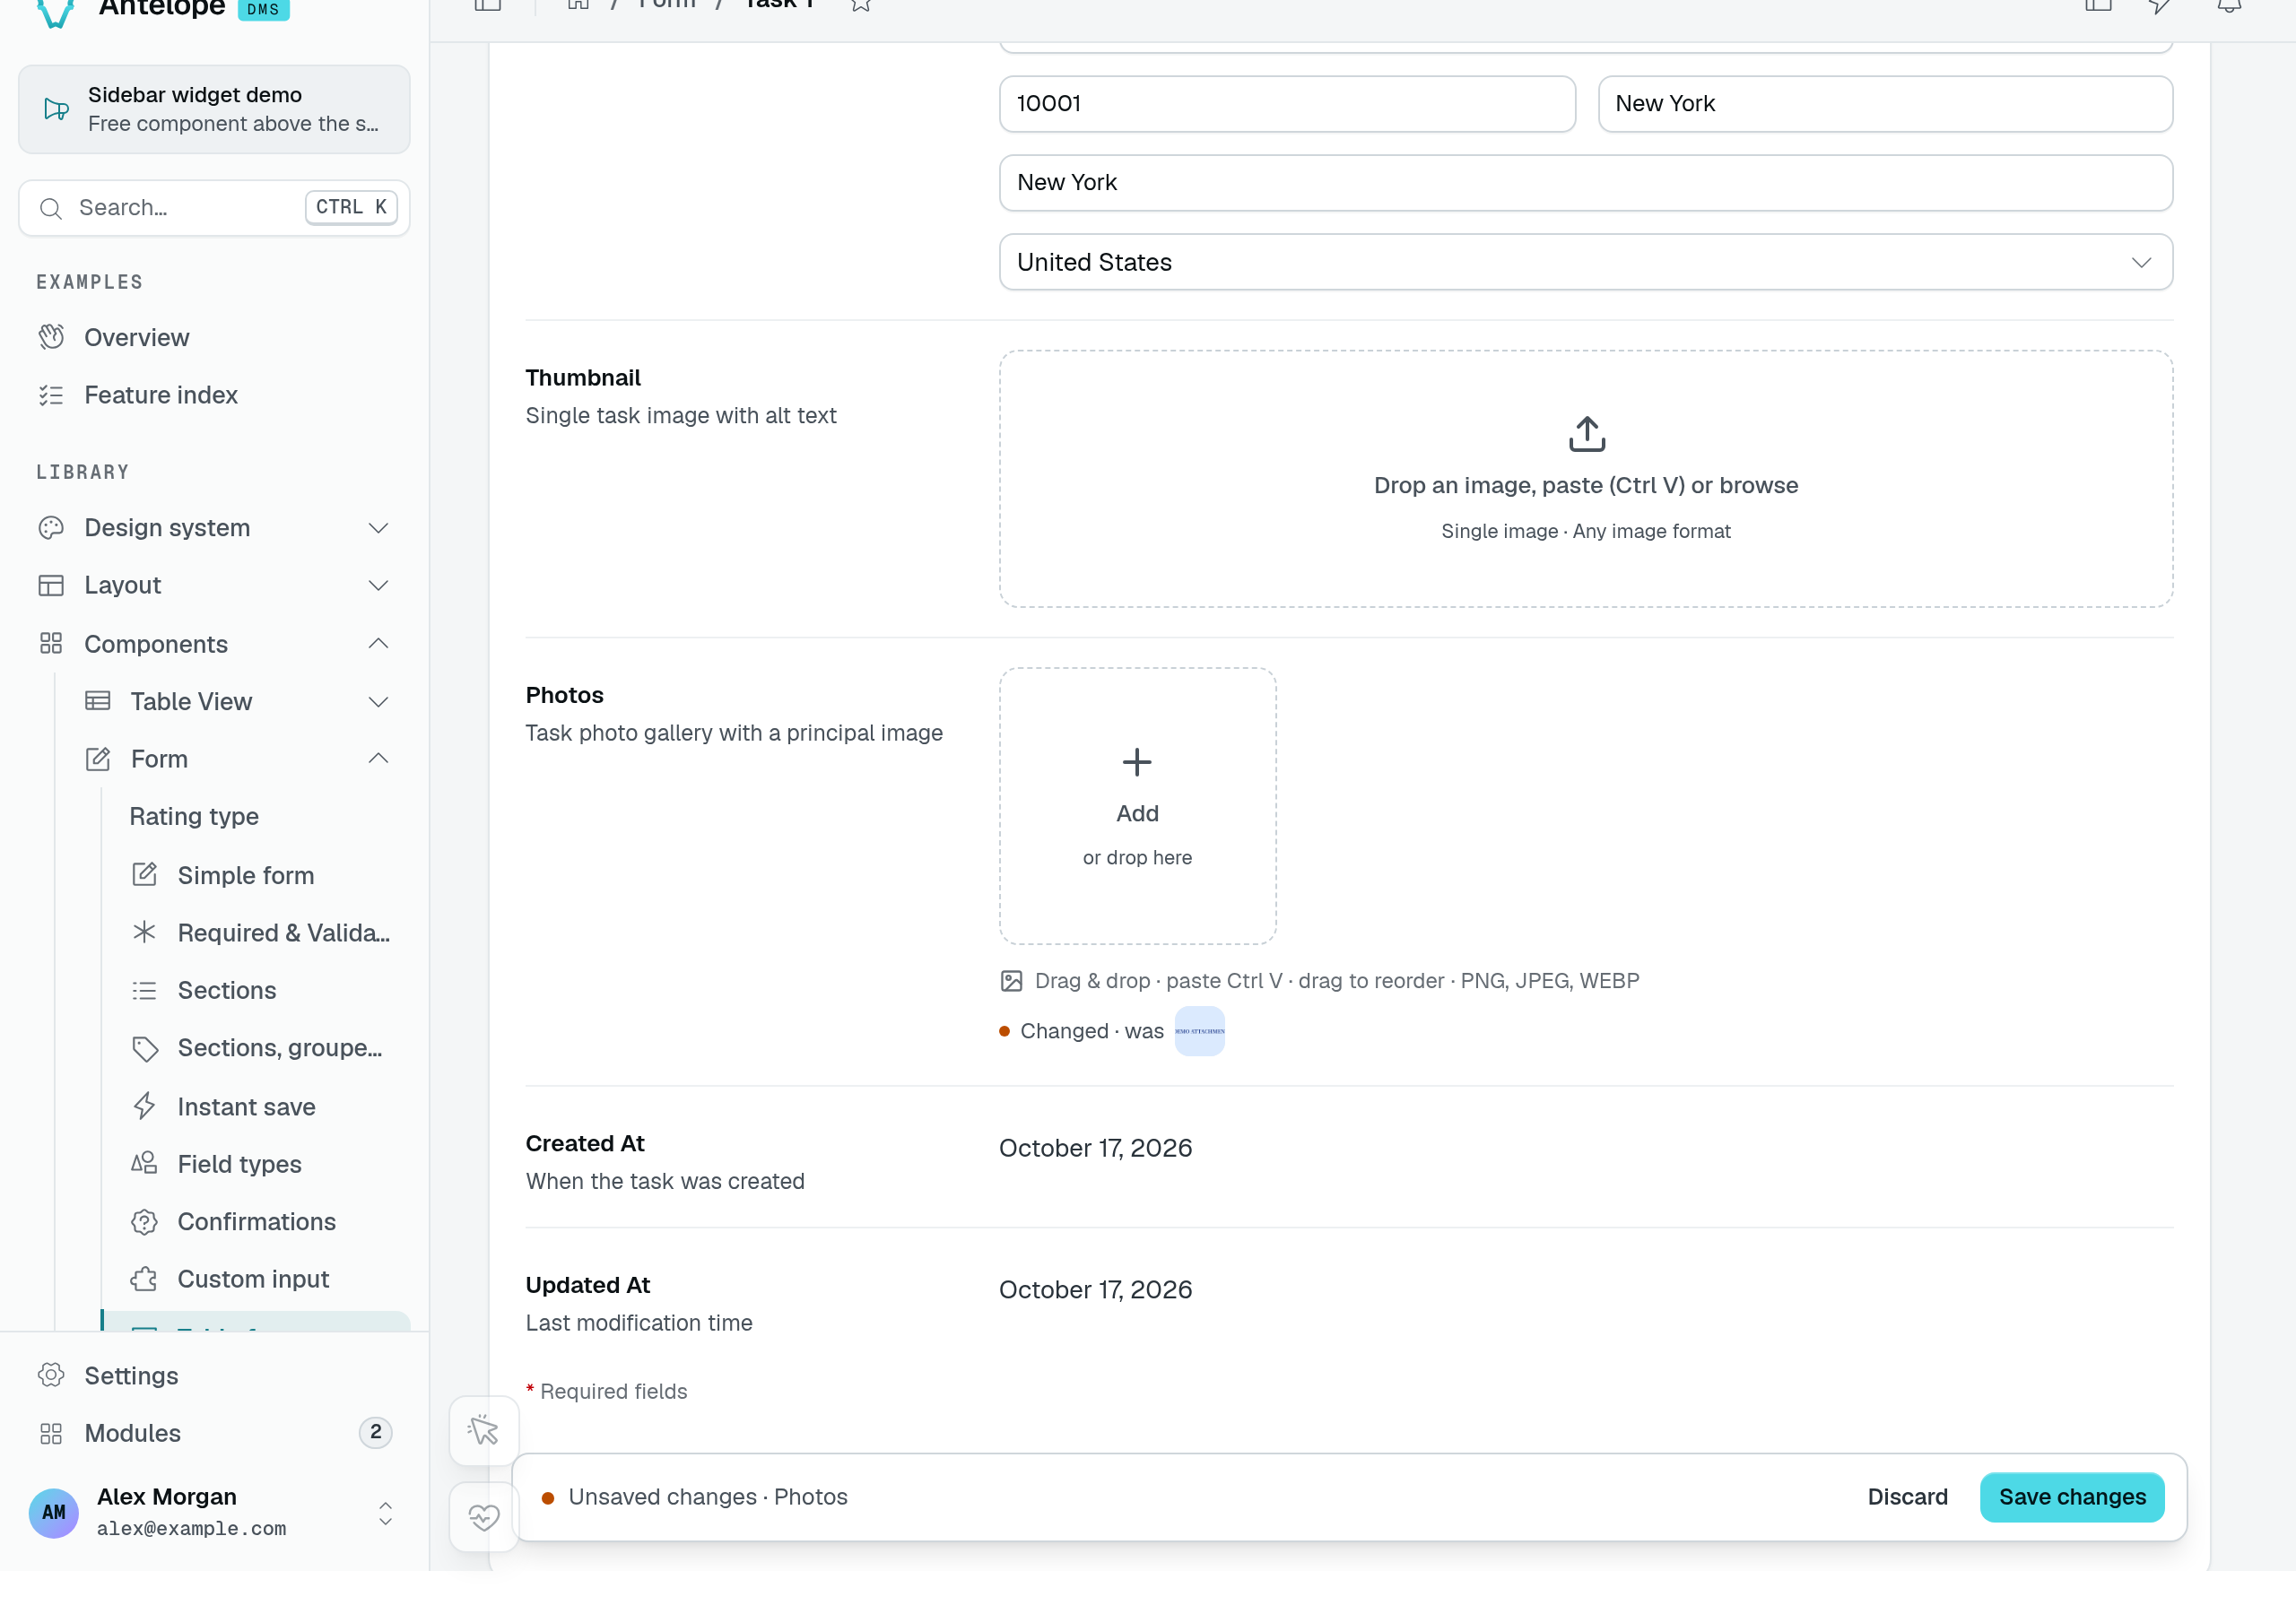The image size is (2296, 1614).
Task: Click the Photos Add drop area
Action: coord(1137,806)
